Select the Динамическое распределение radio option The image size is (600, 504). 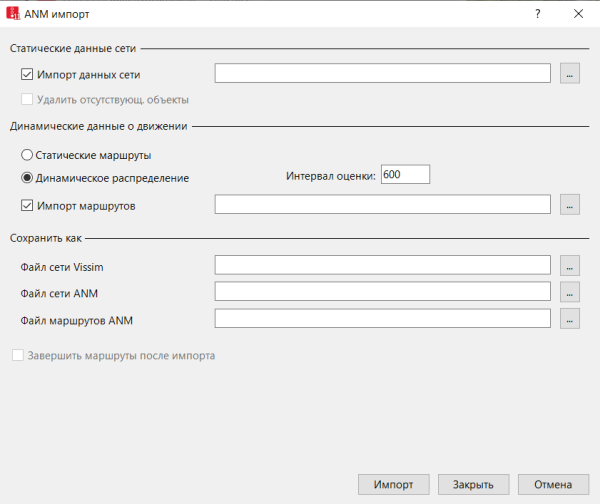point(27,177)
